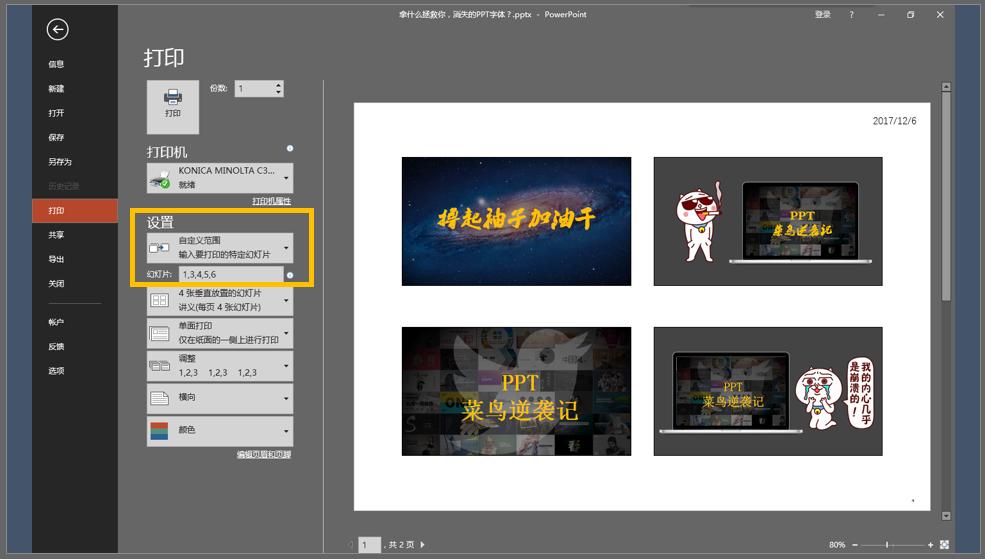Click the 2017/12/6 date on the preview page
This screenshot has height=559, width=985.
(895, 121)
